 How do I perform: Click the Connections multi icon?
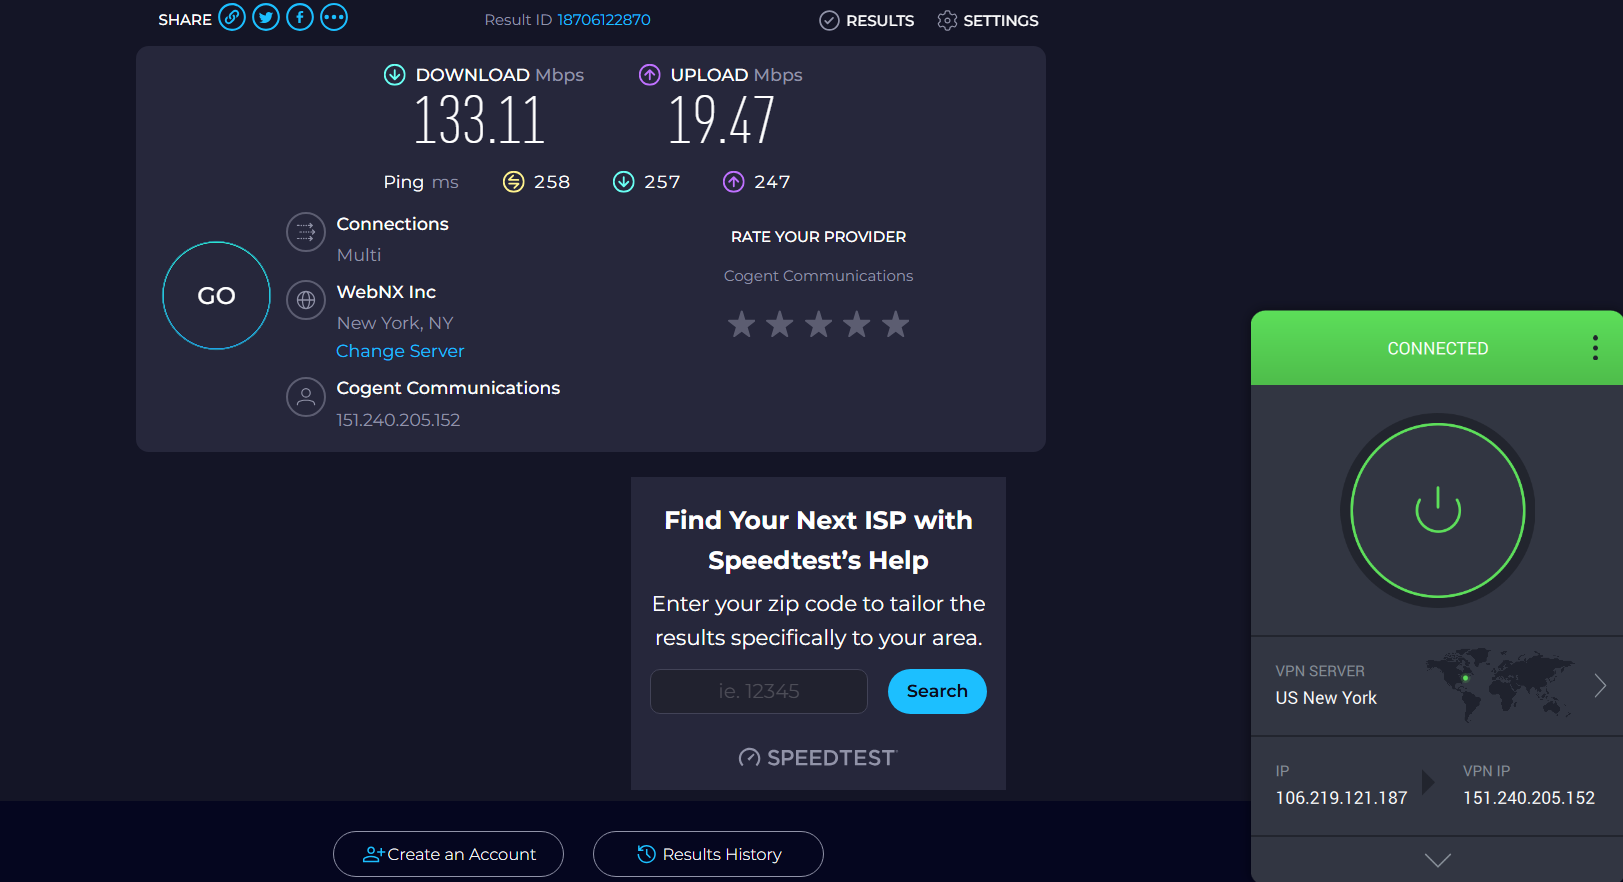click(306, 233)
